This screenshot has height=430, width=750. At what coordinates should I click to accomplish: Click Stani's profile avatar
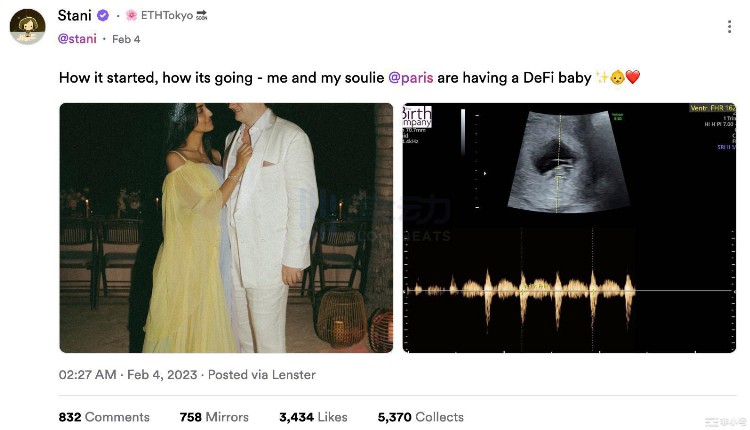pos(27,27)
